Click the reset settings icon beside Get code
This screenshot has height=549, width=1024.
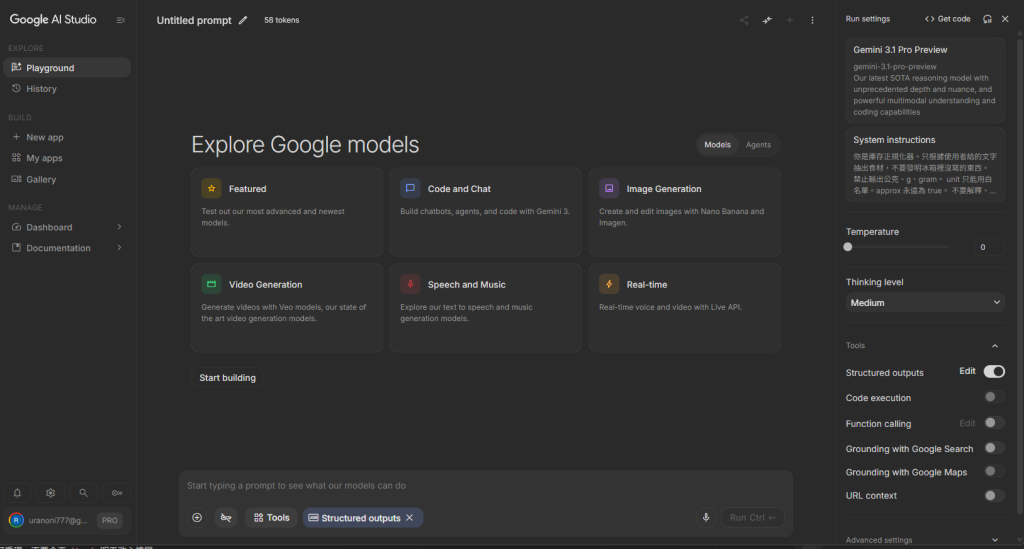click(987, 19)
